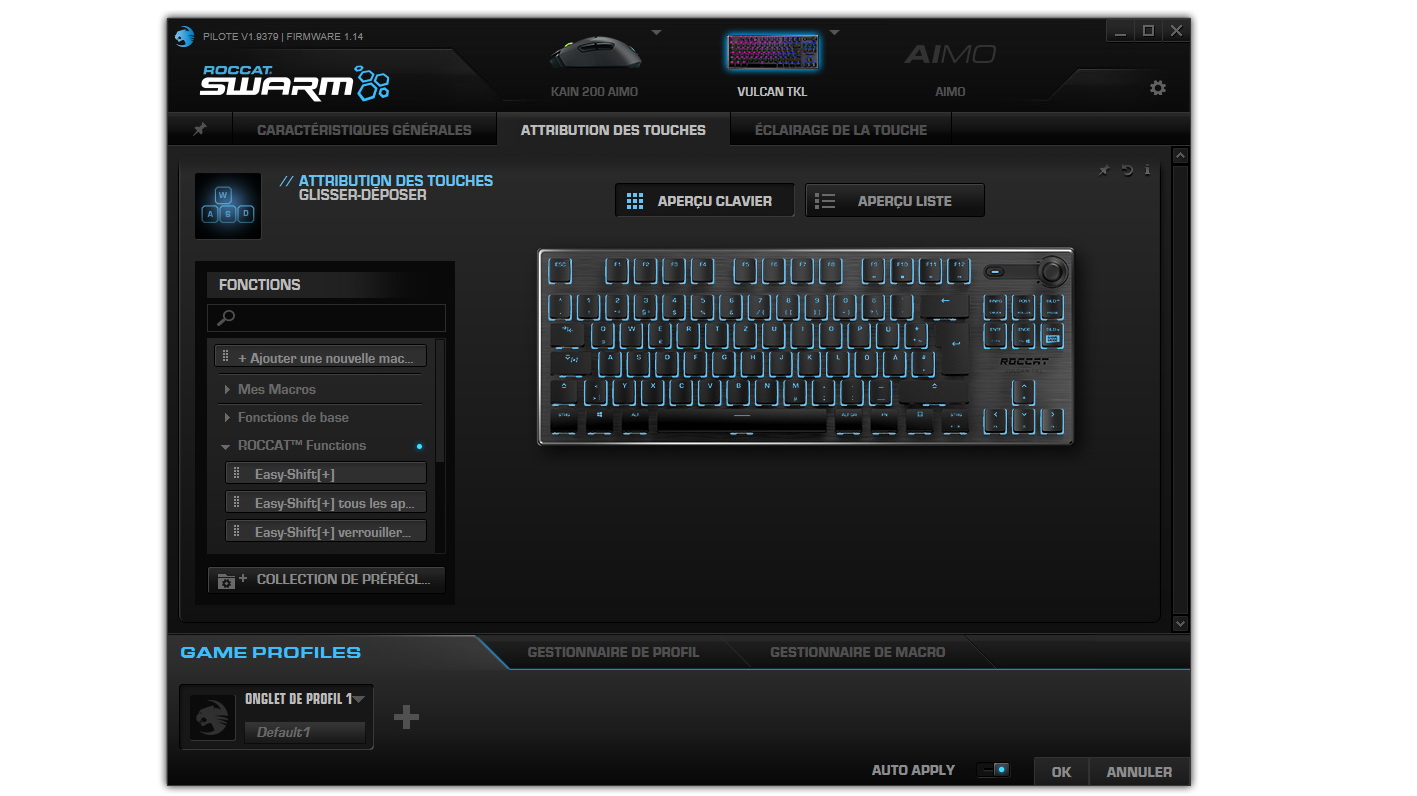
Task: Open the Gestionnaire de Macro tab
Action: coord(856,651)
